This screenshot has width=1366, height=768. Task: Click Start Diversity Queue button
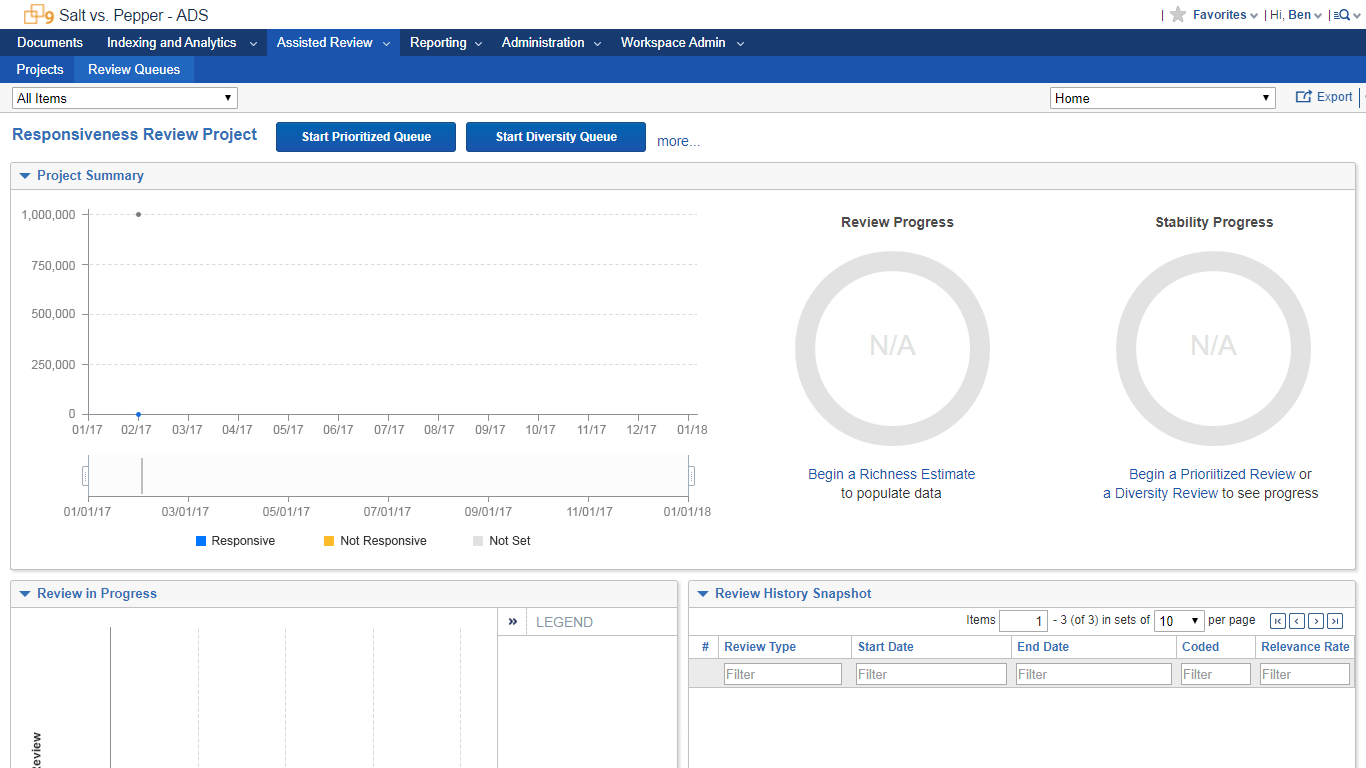556,137
